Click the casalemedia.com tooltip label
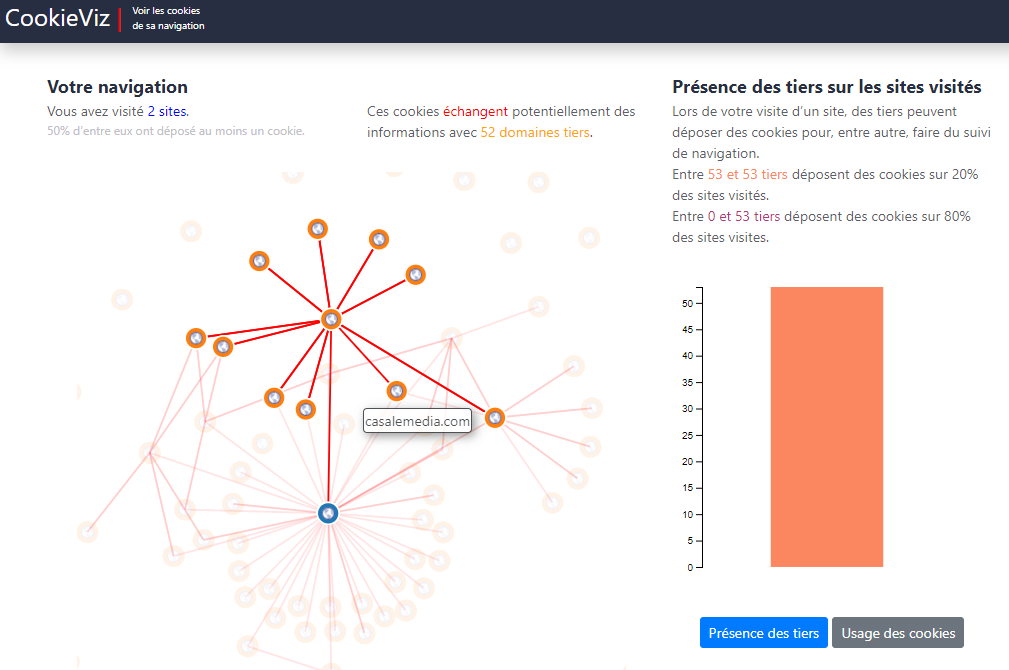The image size is (1009, 670). (417, 422)
